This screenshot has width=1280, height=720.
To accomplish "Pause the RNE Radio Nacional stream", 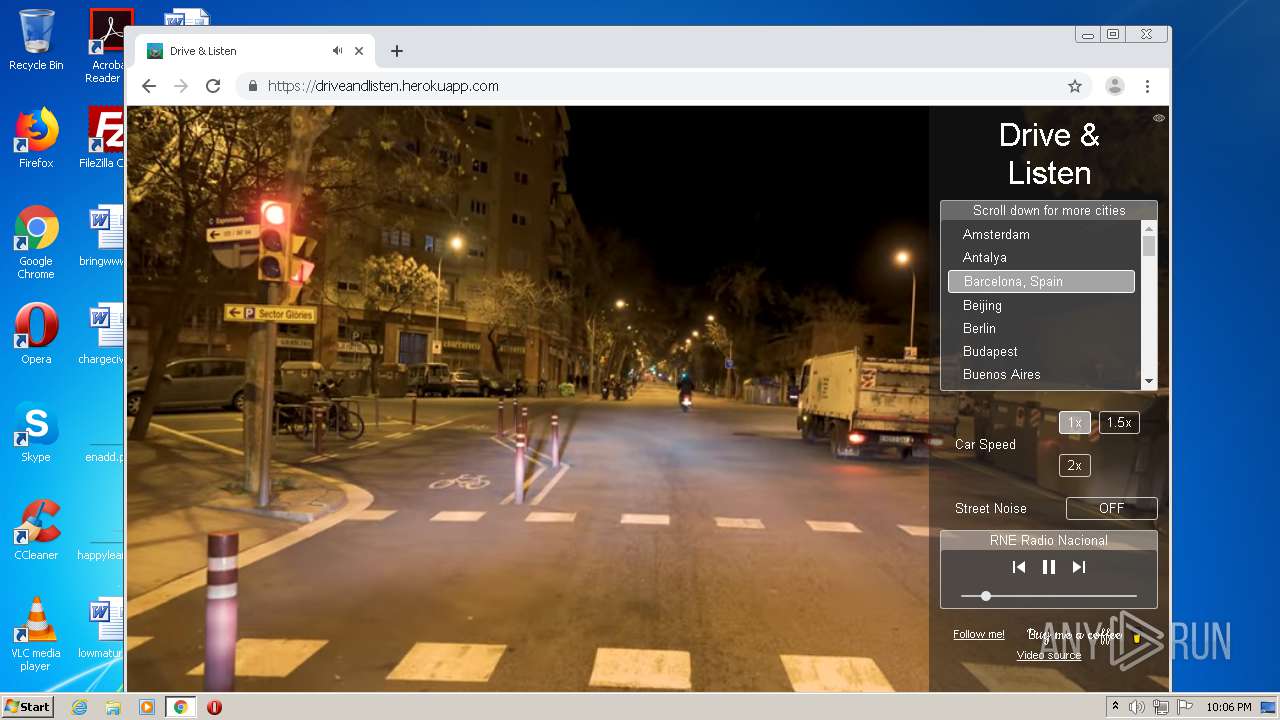I will (x=1048, y=567).
